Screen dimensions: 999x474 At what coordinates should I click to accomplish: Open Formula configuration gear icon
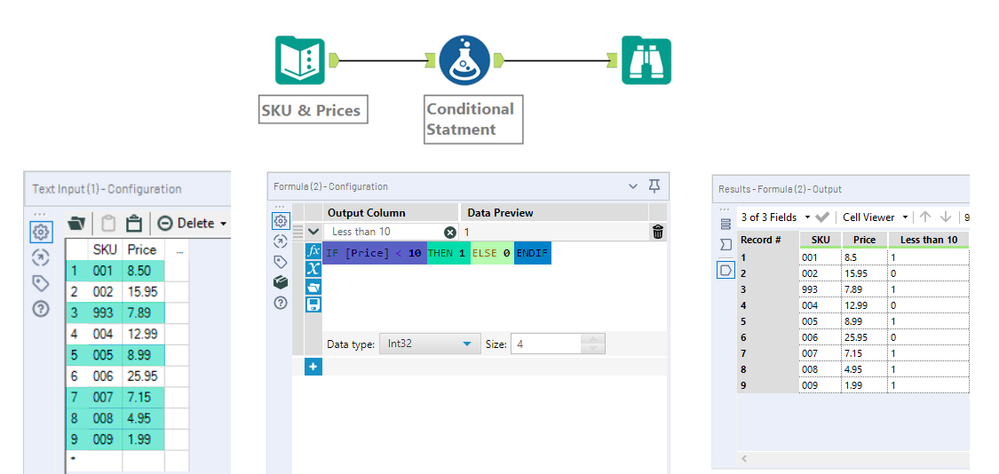coord(280,221)
